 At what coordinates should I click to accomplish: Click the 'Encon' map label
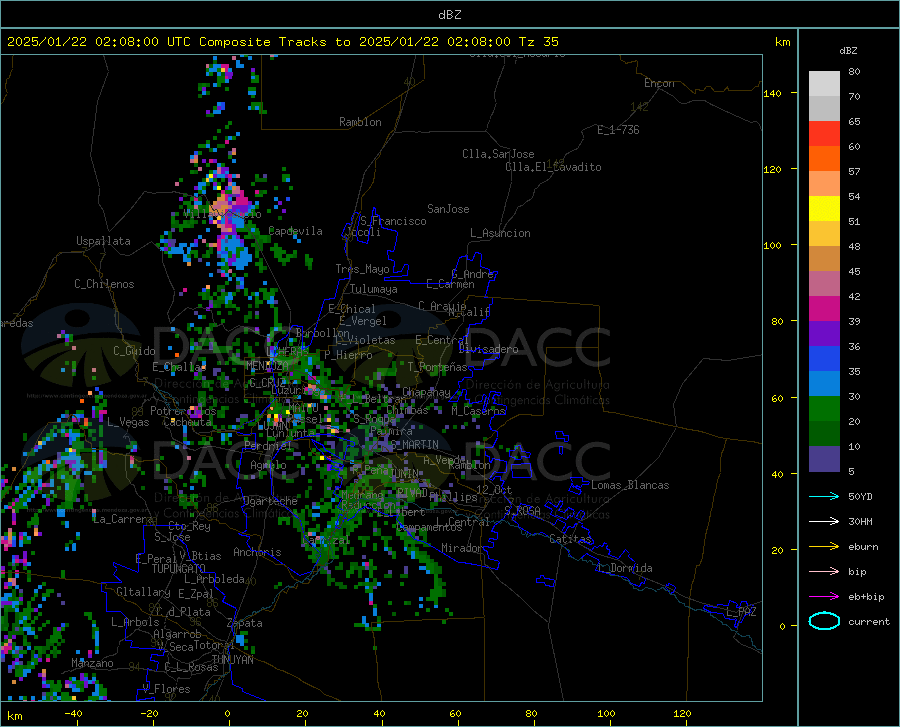[659, 83]
